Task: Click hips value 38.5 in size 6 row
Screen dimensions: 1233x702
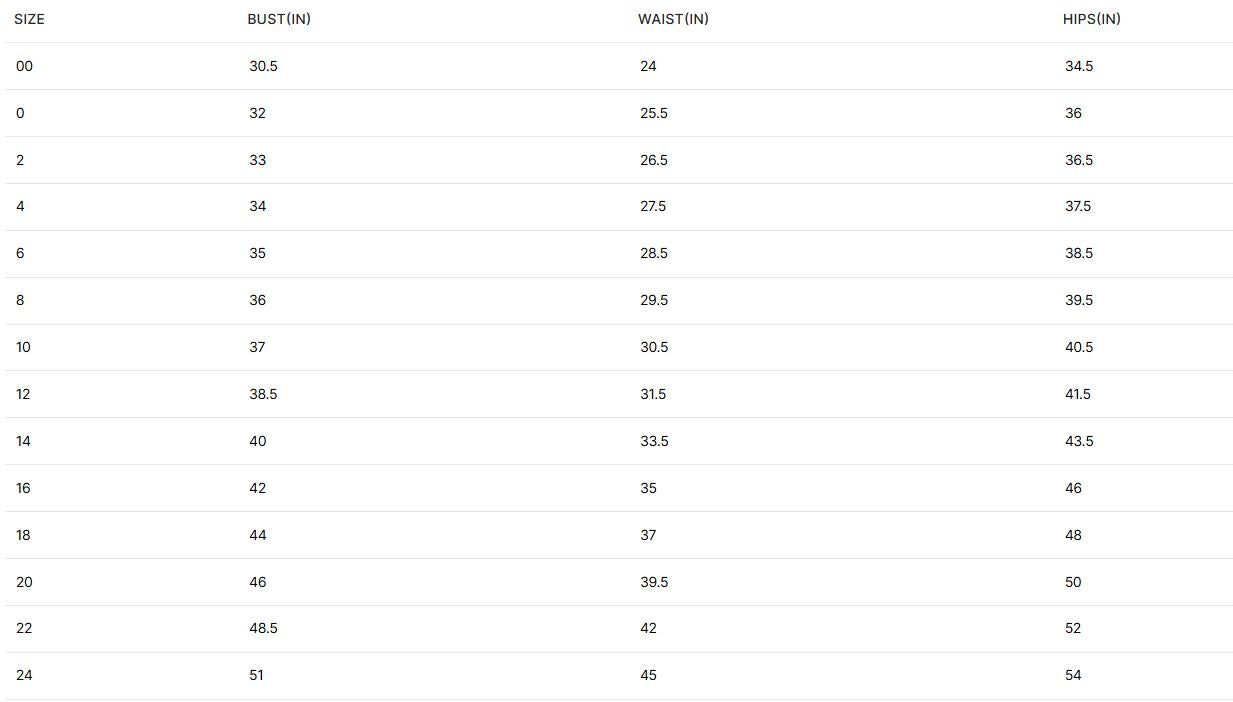Action: click(x=1079, y=253)
